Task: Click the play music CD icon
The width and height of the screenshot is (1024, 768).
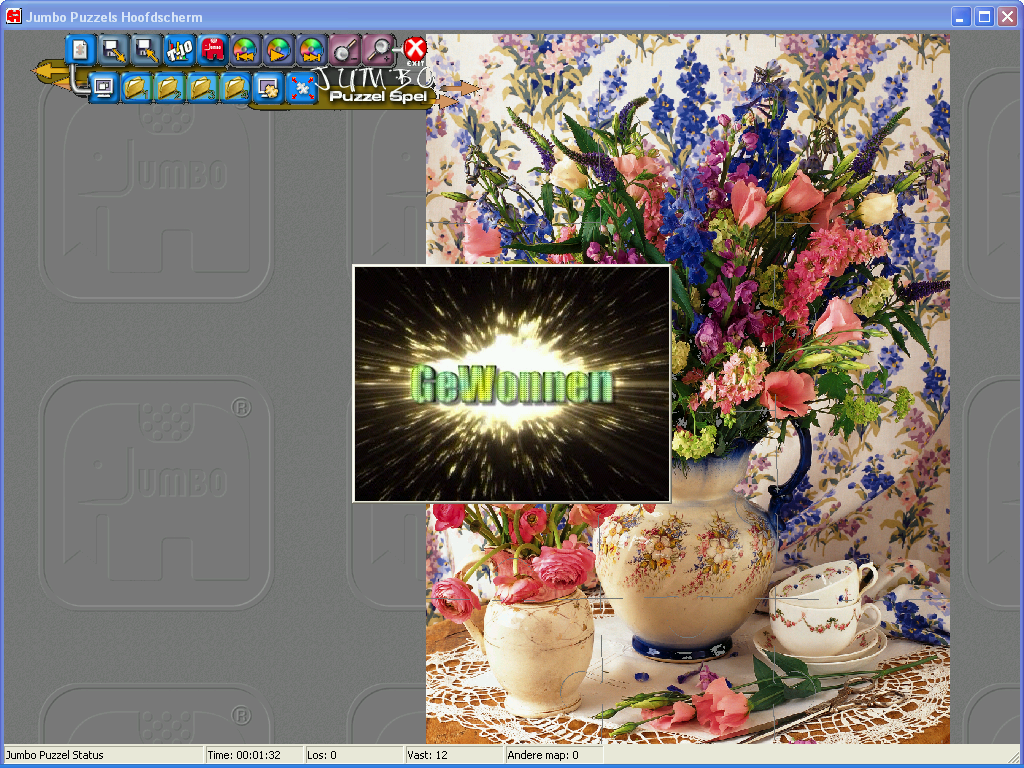Action: click(278, 50)
